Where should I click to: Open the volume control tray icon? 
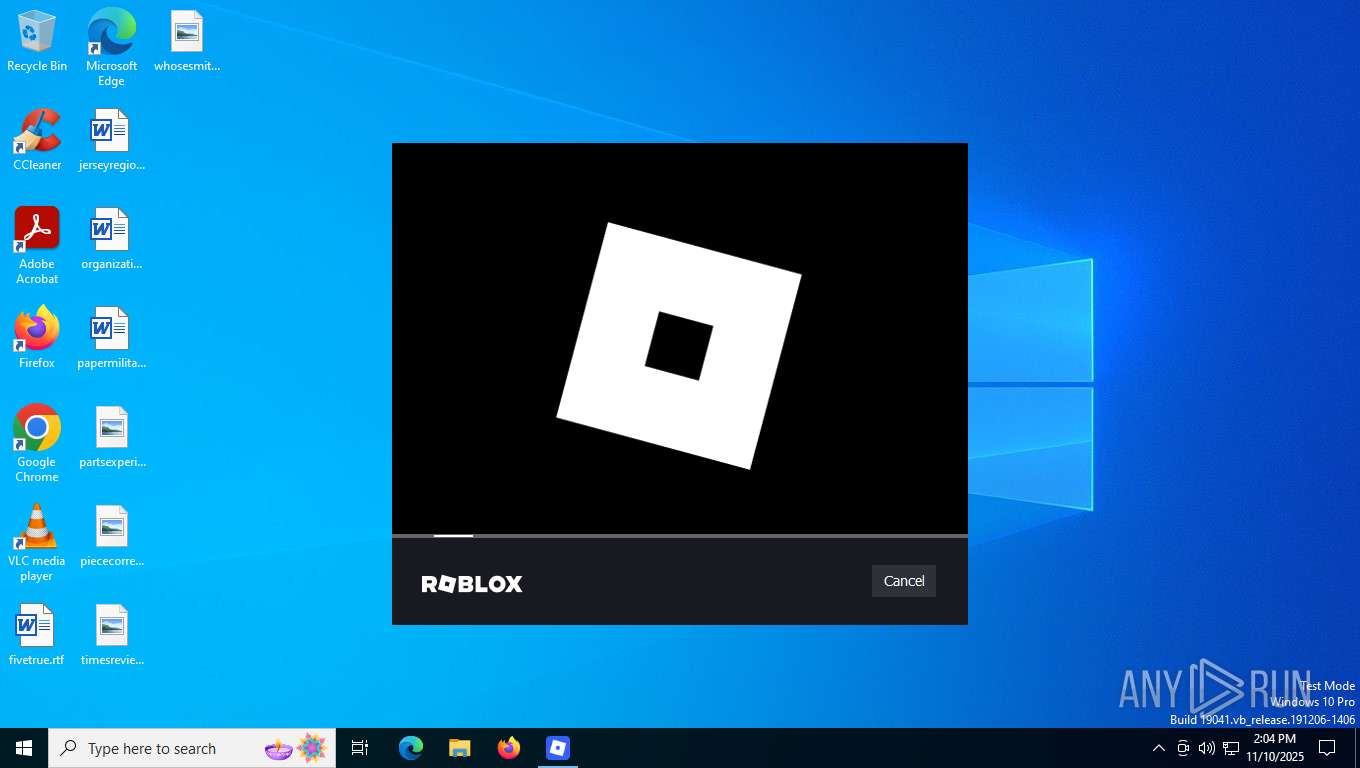[1207, 748]
